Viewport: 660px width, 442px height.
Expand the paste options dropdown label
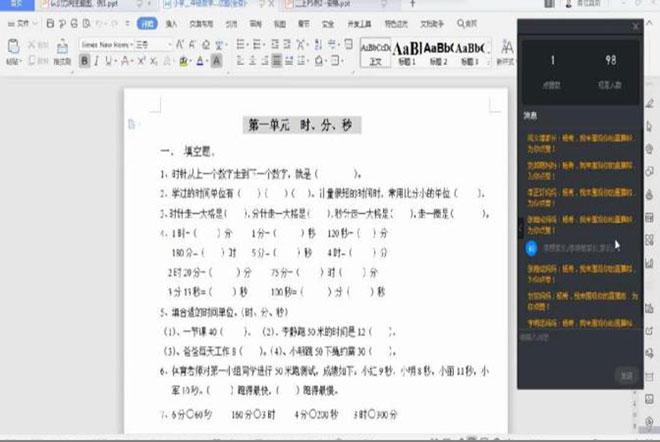(13, 62)
